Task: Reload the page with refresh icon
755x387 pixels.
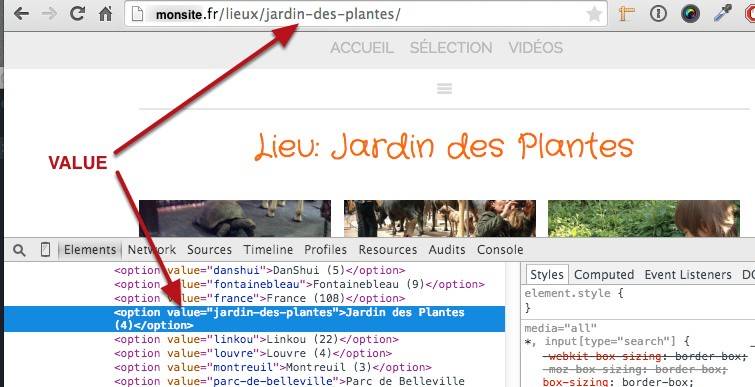Action: tap(77, 13)
